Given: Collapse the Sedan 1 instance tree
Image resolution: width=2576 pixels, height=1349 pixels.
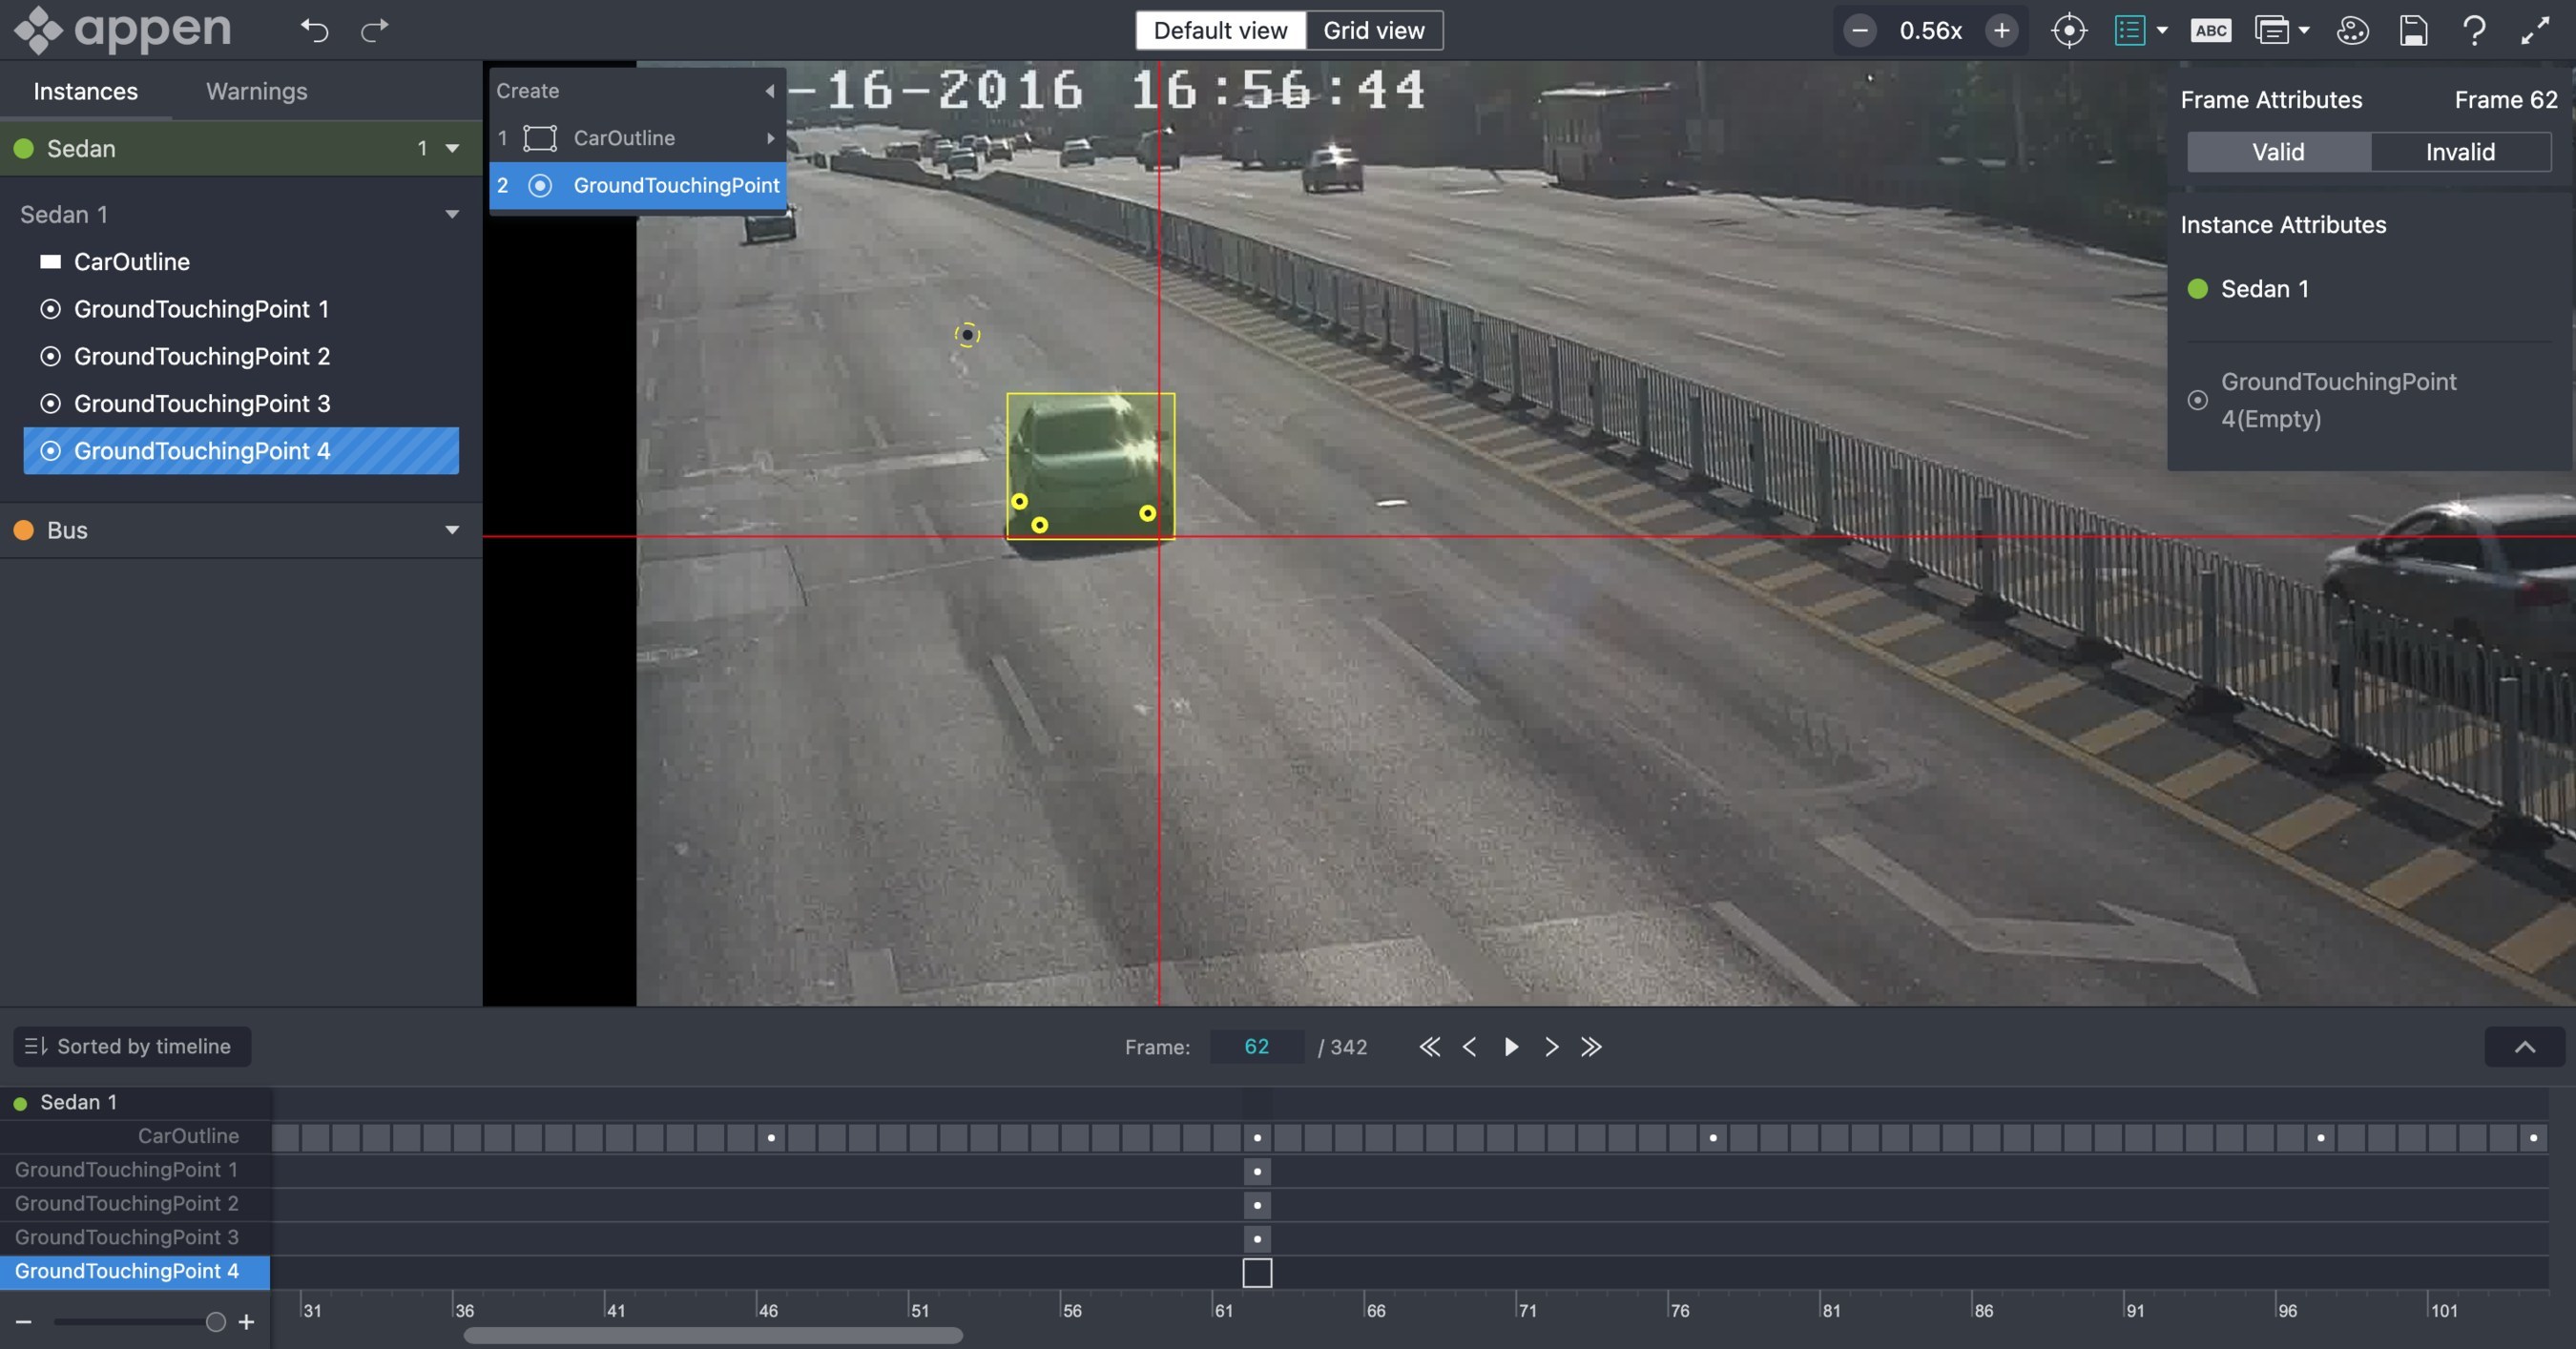Looking at the screenshot, I should (x=452, y=214).
